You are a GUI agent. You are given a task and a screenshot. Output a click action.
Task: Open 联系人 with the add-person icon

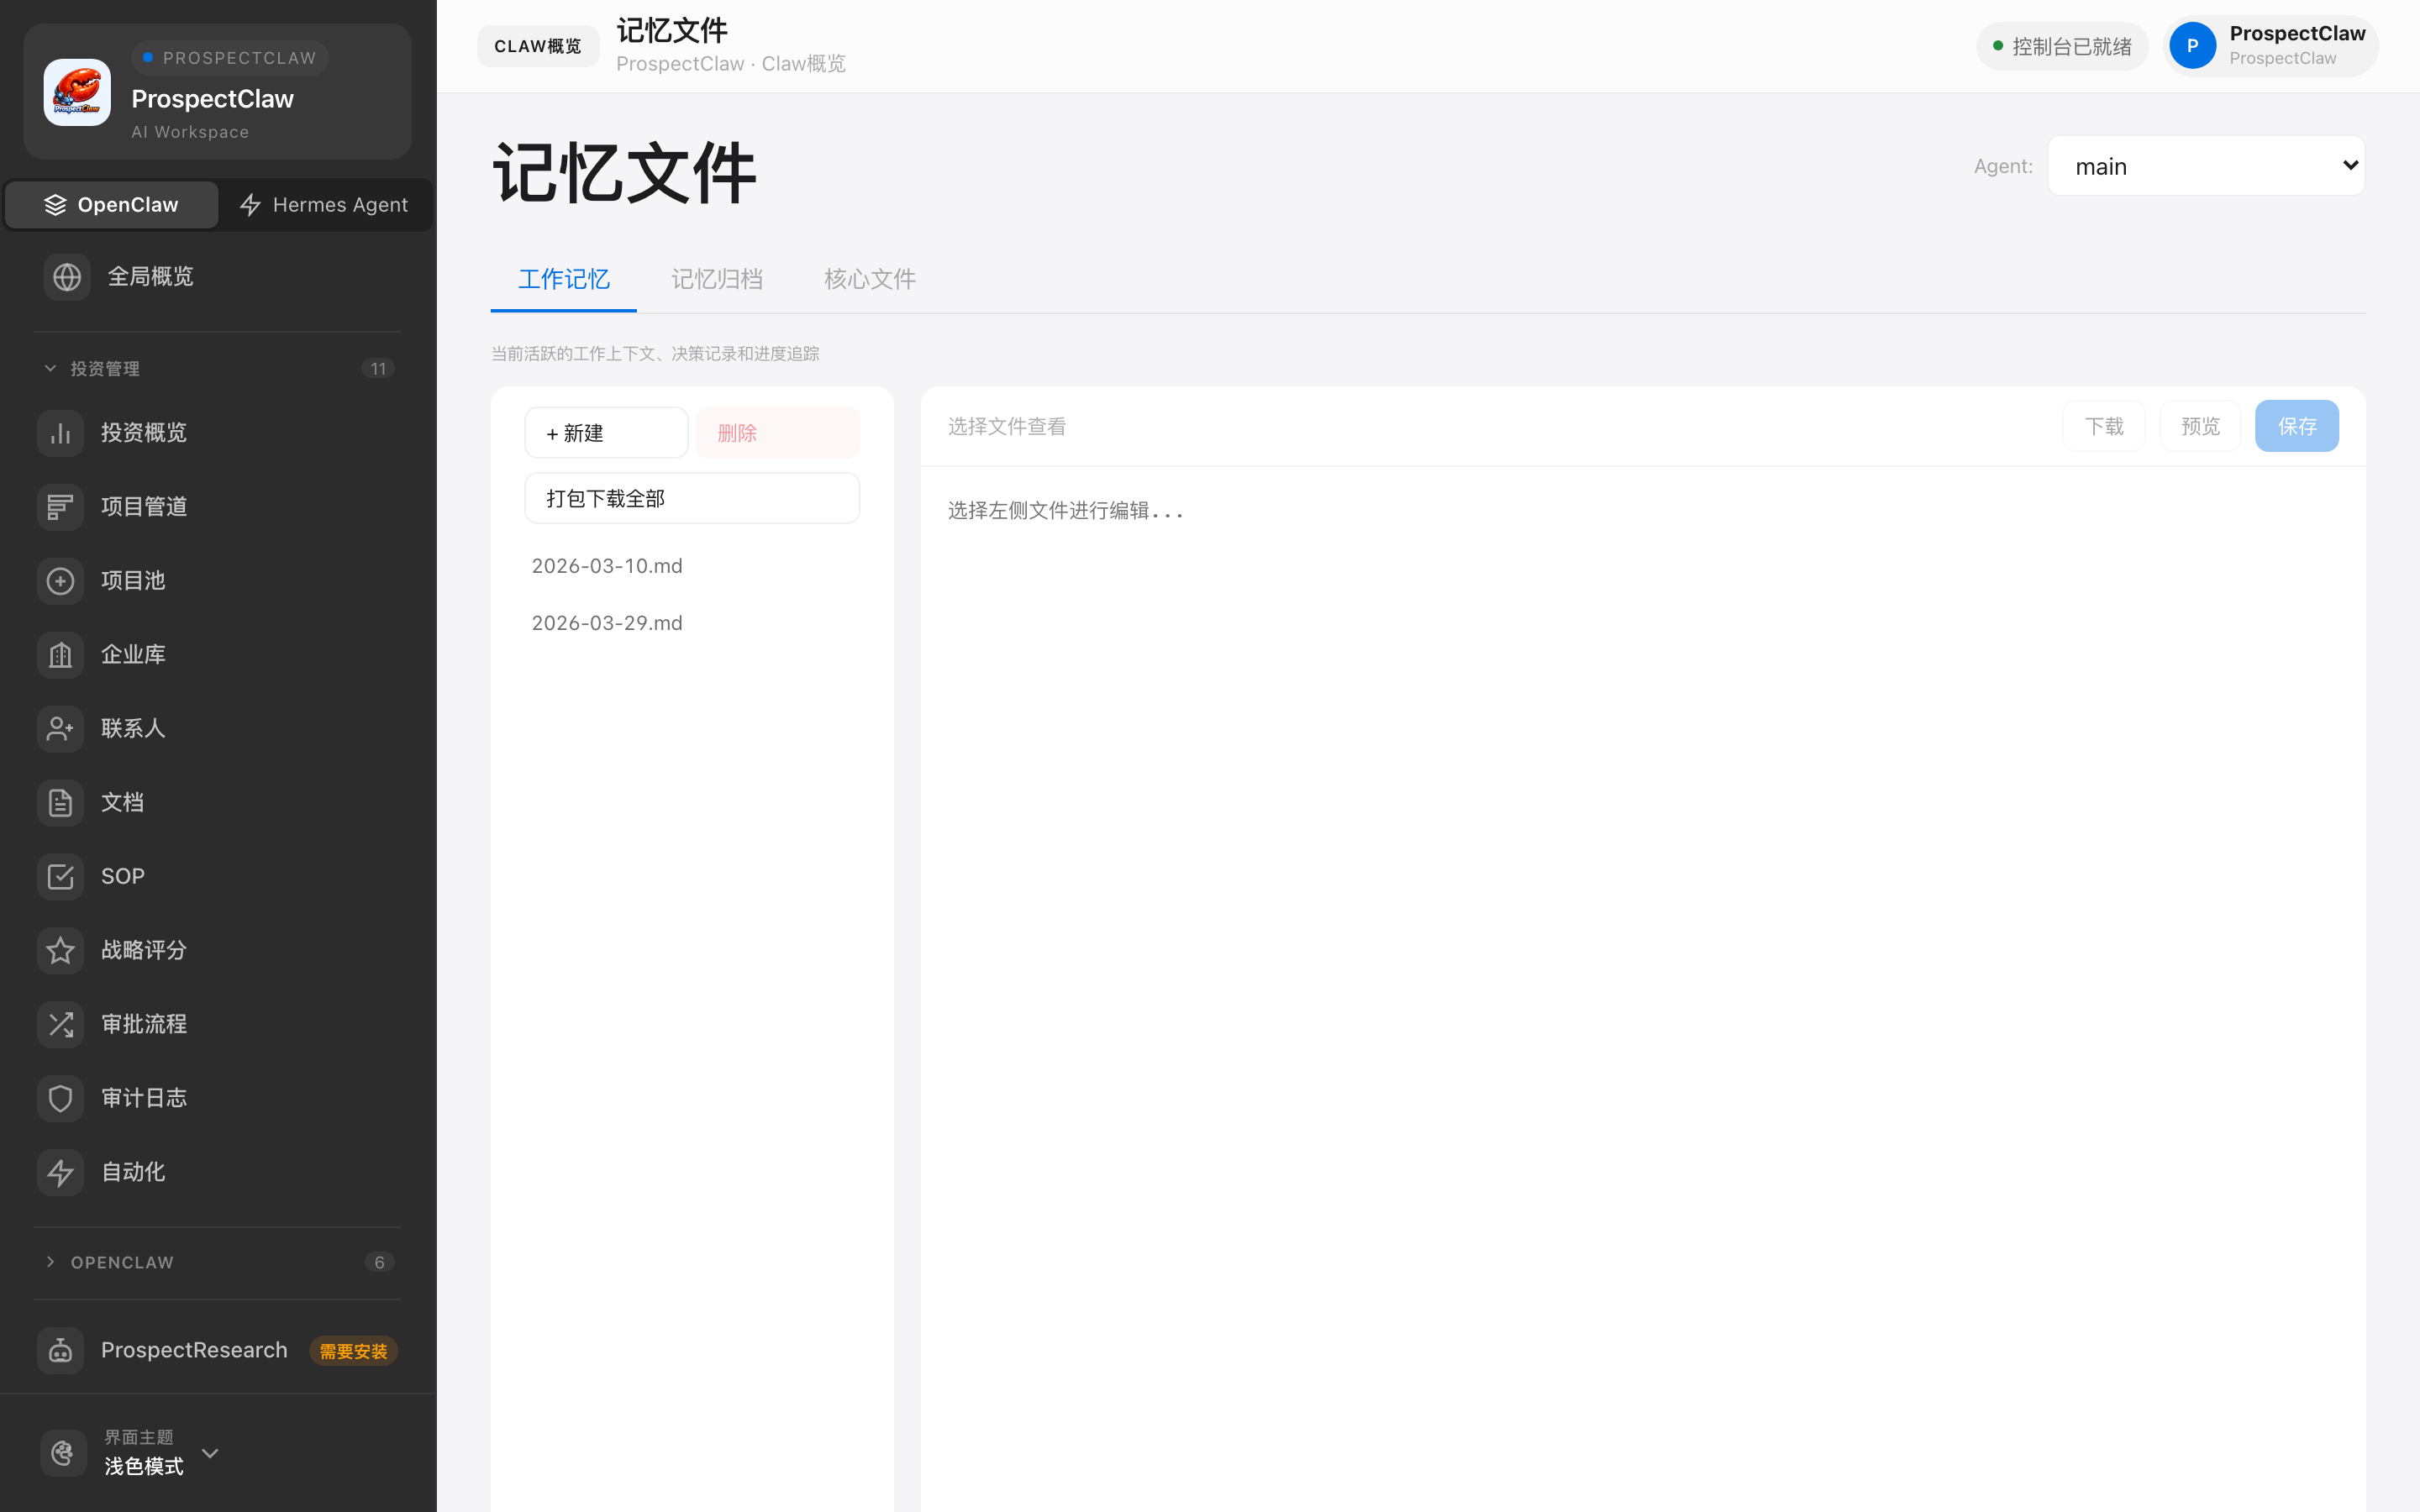(60, 728)
